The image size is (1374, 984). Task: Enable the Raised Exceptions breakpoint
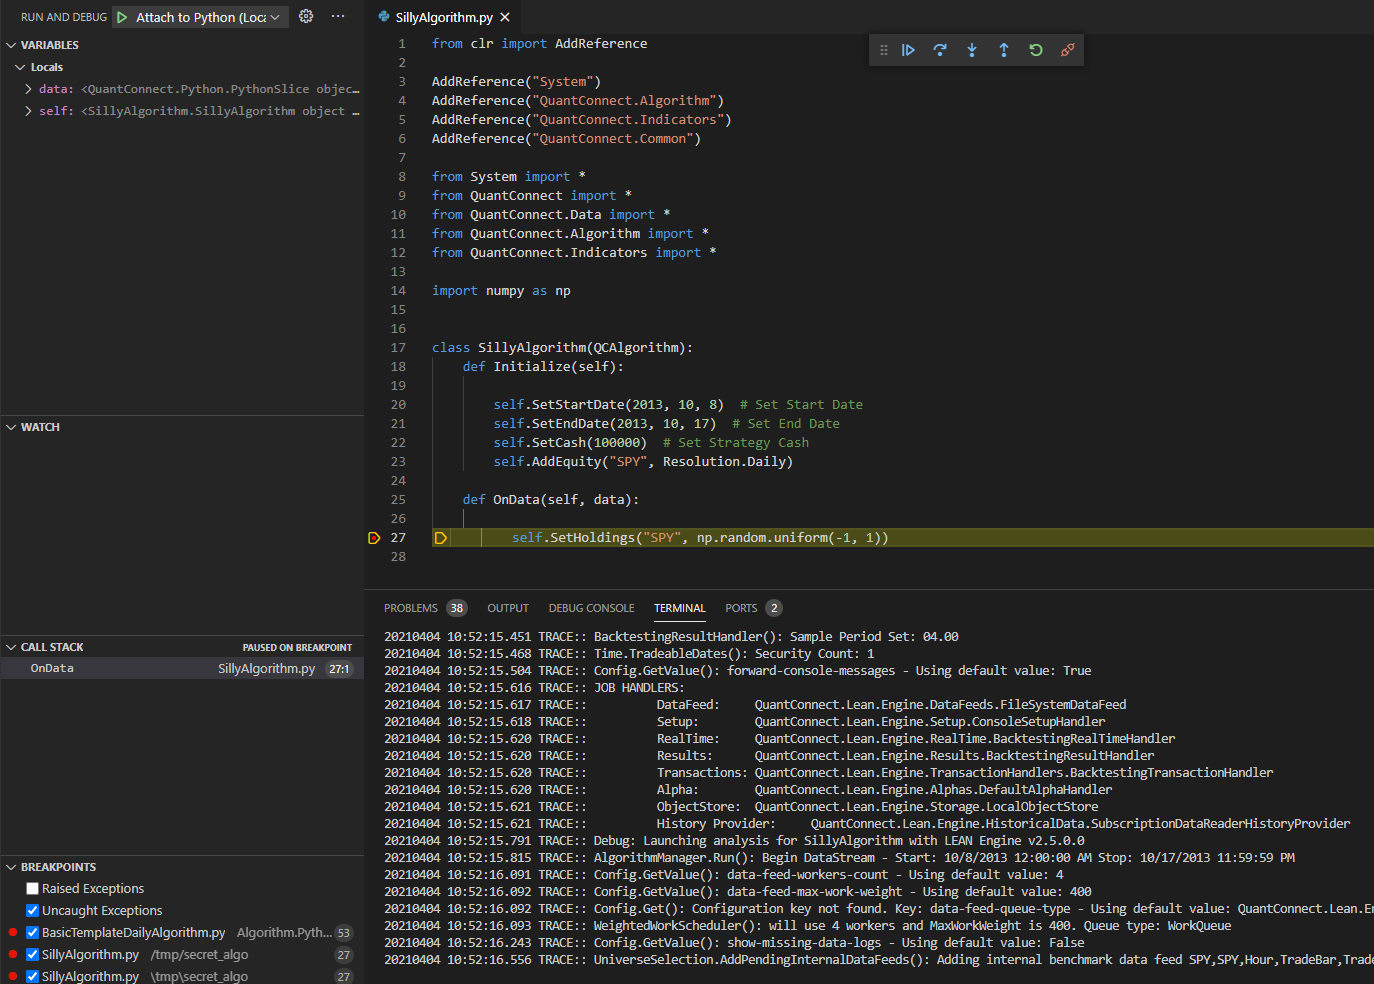point(32,889)
